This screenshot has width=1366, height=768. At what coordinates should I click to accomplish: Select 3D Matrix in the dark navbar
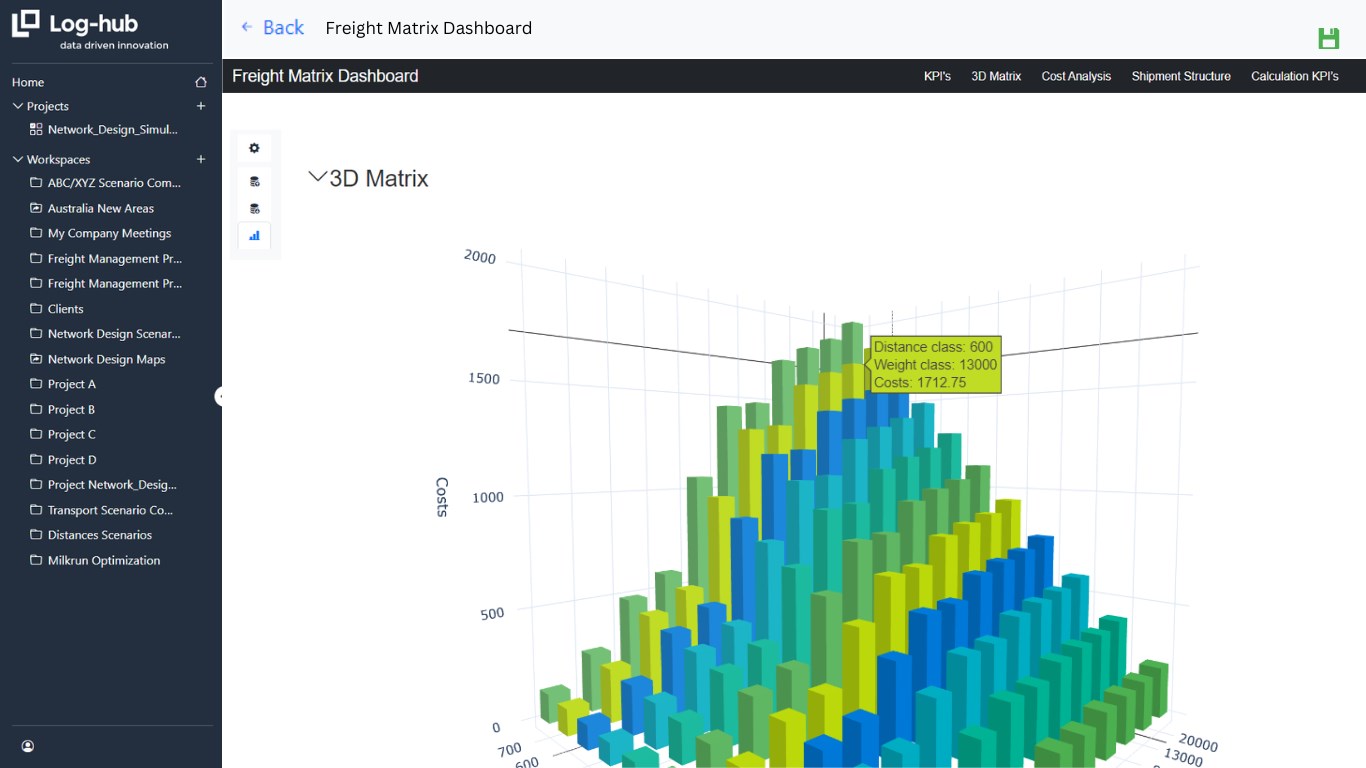996,76
